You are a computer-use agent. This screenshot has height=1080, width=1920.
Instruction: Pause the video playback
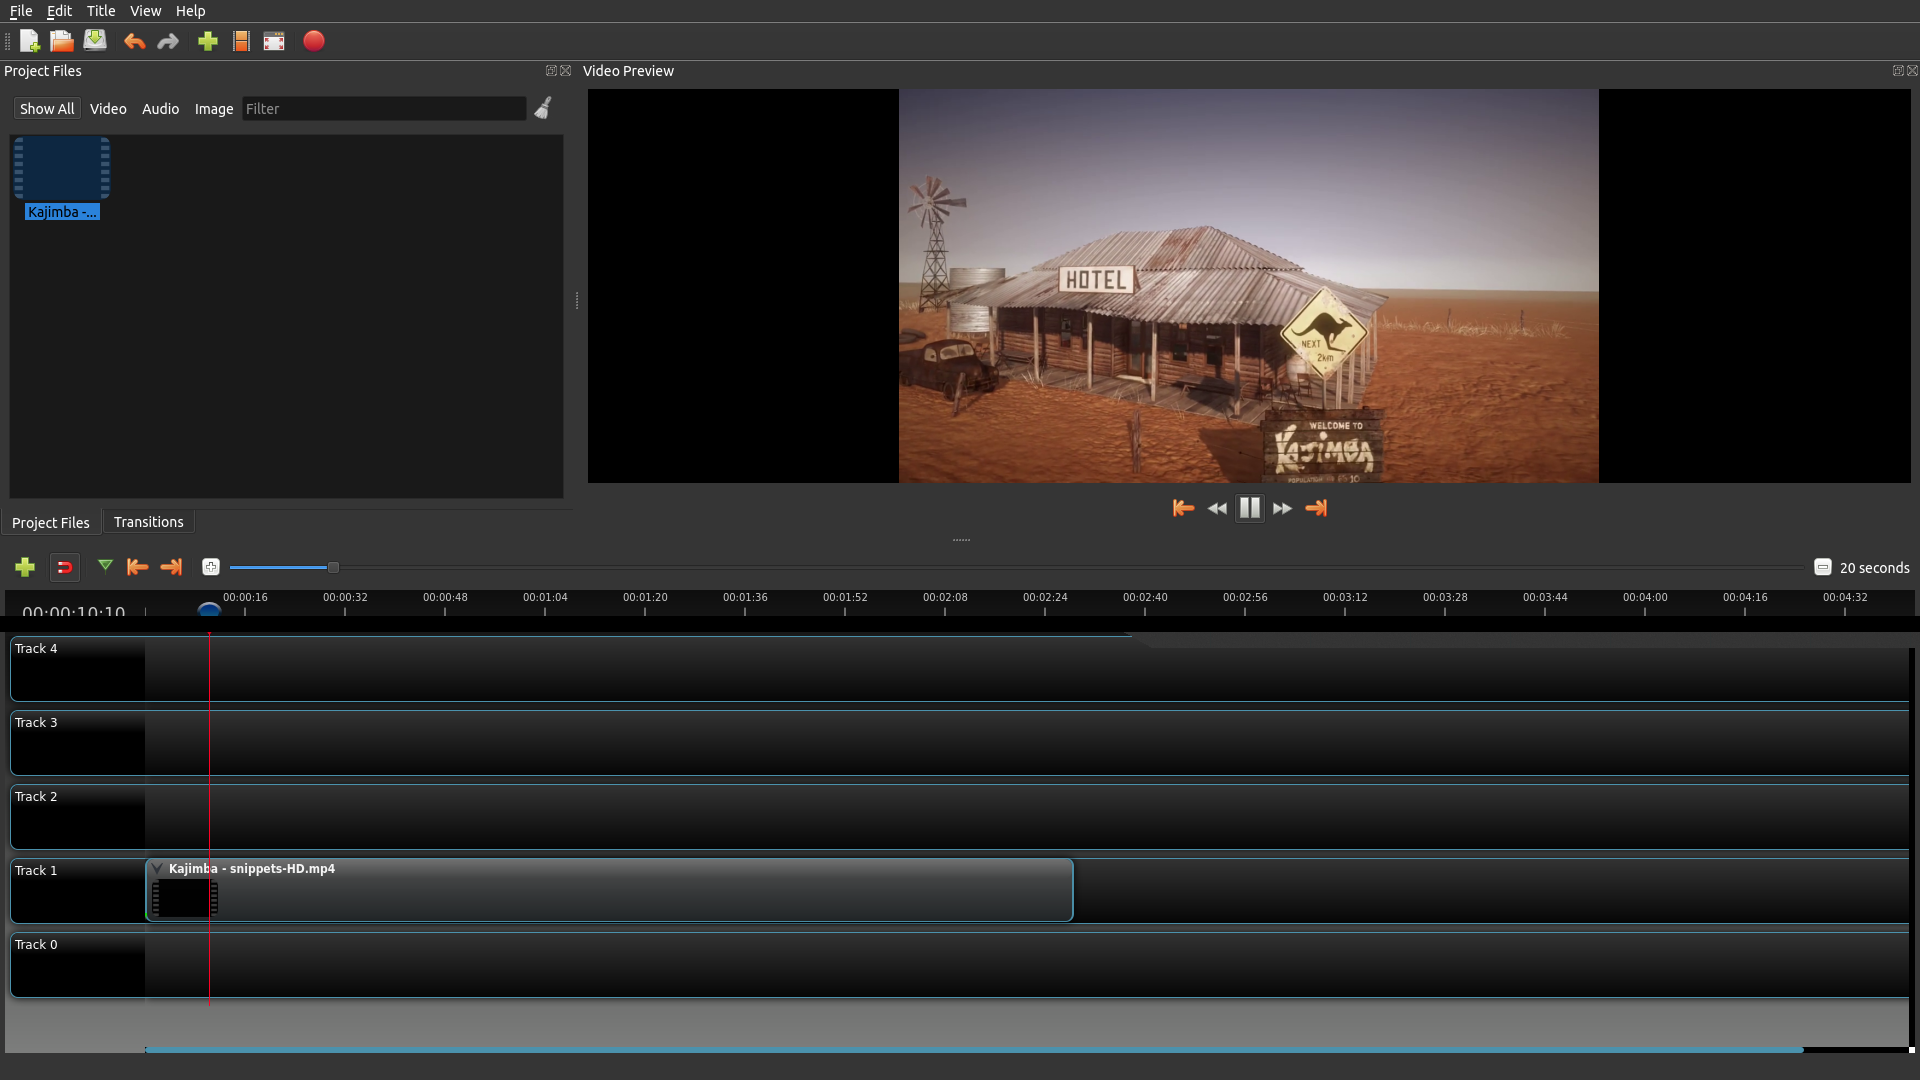pyautogui.click(x=1250, y=508)
